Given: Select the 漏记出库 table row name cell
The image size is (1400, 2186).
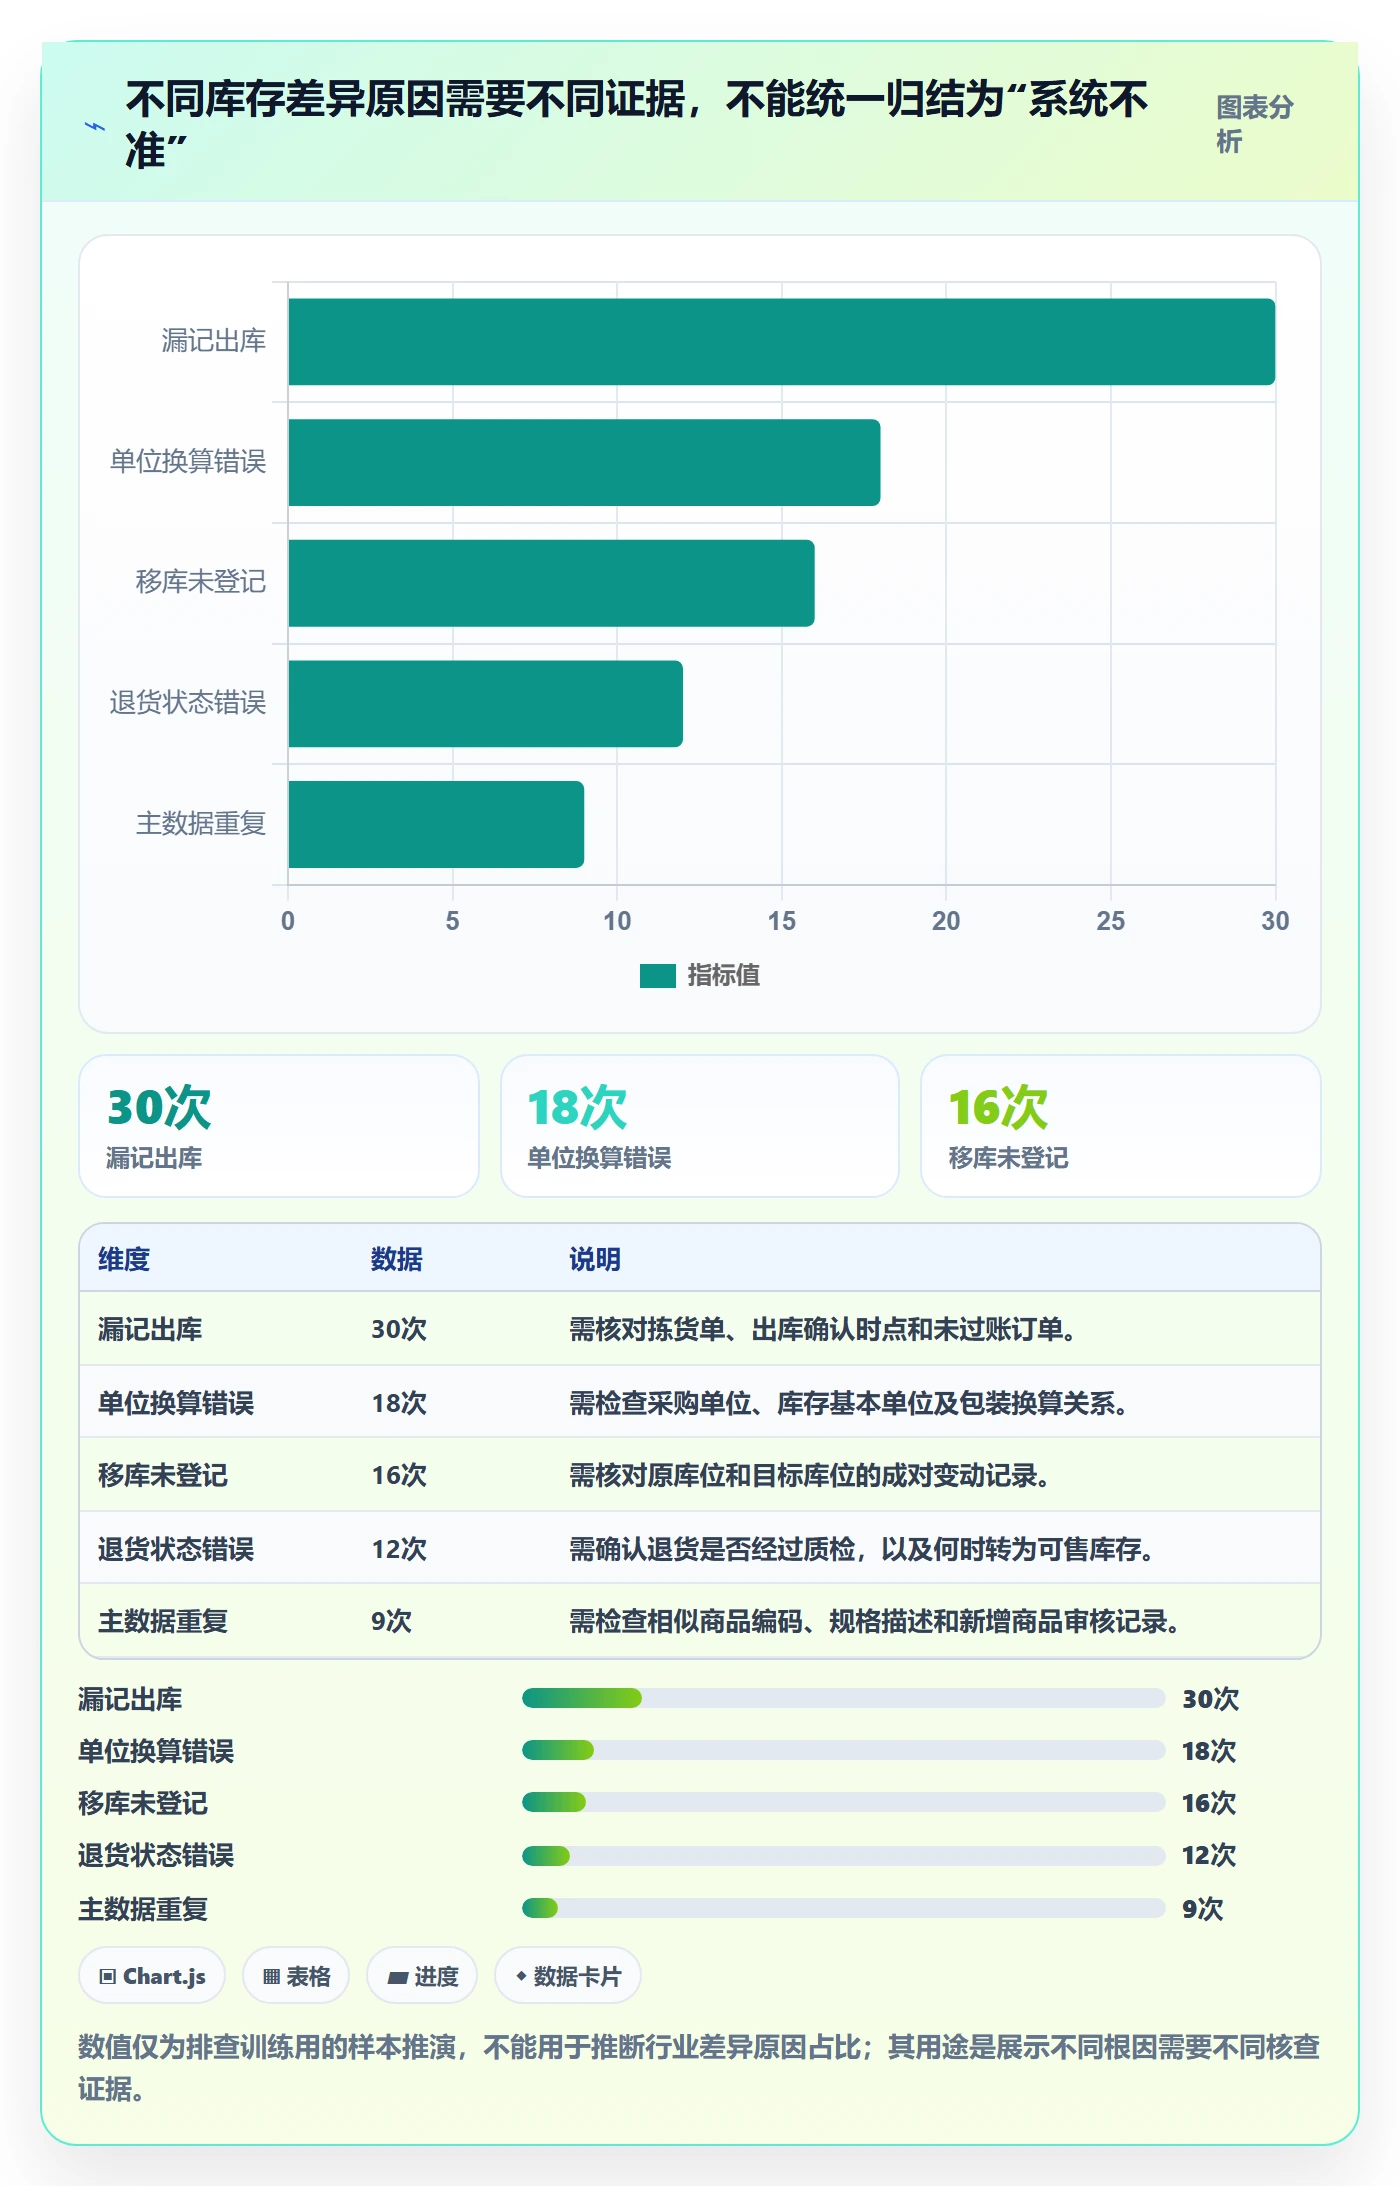Looking at the screenshot, I should click(x=150, y=1329).
